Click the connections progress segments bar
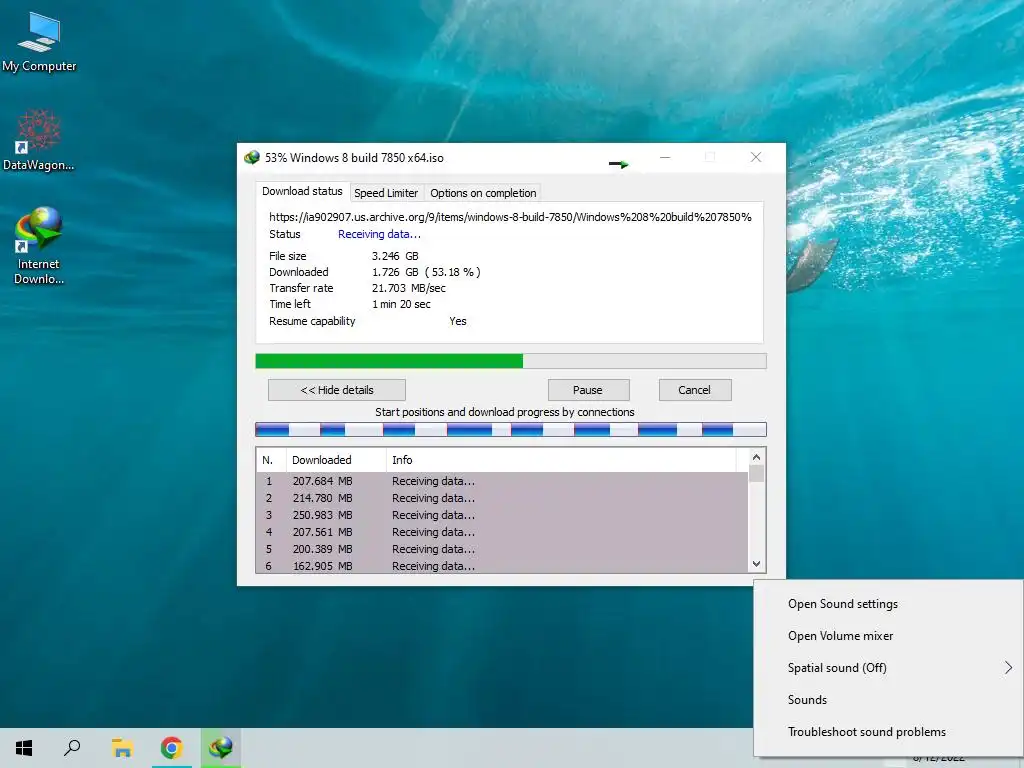The width and height of the screenshot is (1024, 768). pos(511,429)
